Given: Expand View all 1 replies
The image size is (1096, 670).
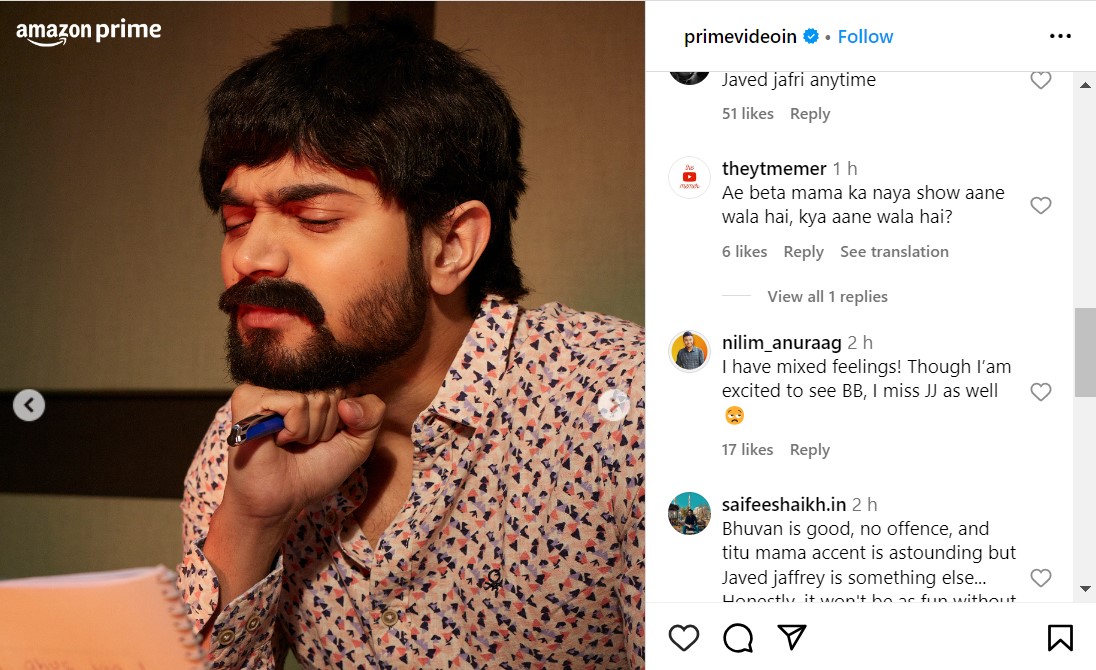Looking at the screenshot, I should (x=827, y=297).
